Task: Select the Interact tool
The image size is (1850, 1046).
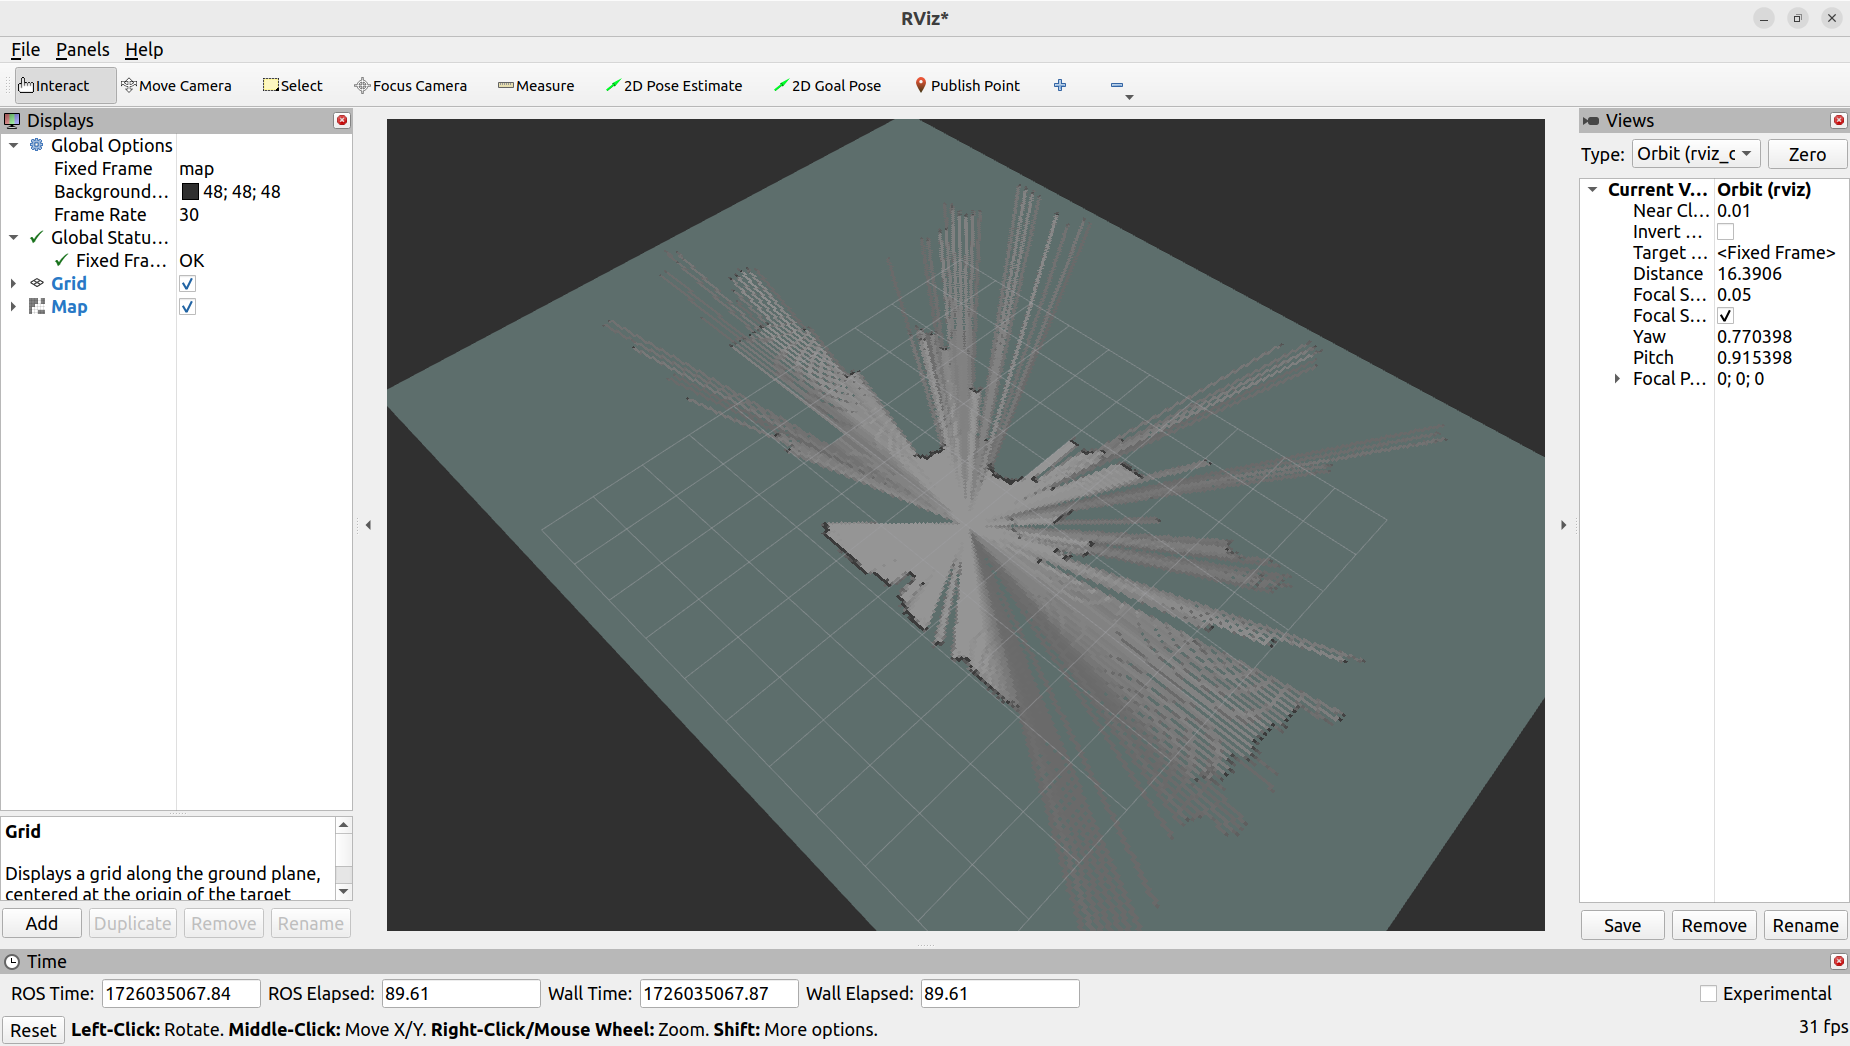Action: tap(55, 86)
